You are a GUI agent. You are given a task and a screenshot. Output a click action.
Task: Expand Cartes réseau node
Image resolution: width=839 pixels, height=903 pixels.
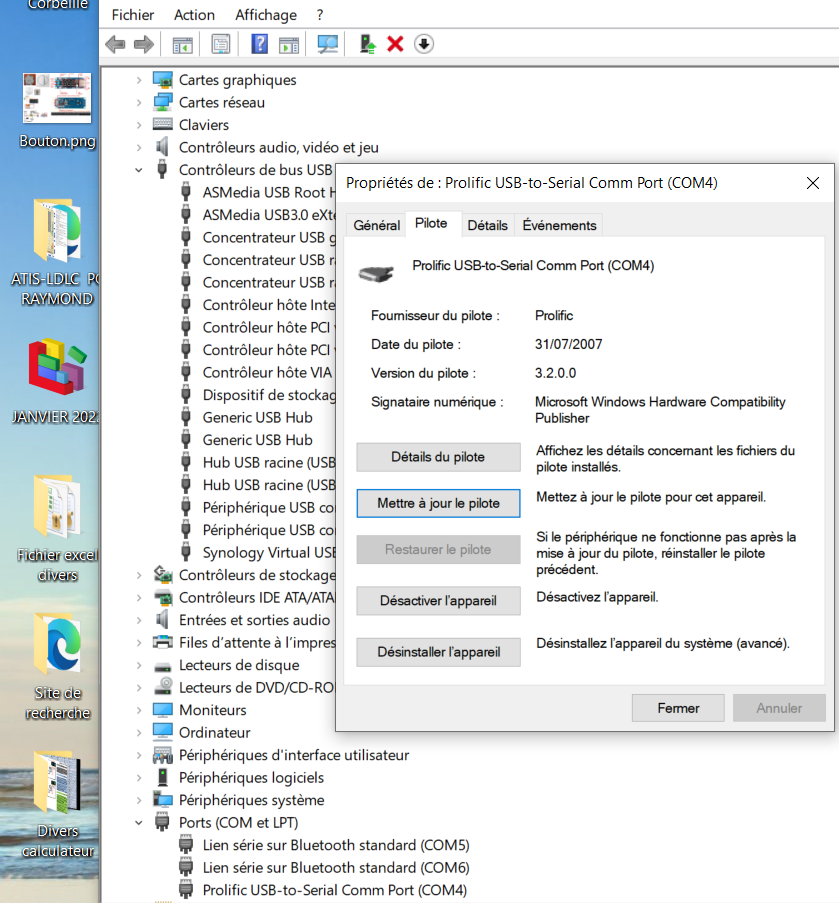coord(139,103)
